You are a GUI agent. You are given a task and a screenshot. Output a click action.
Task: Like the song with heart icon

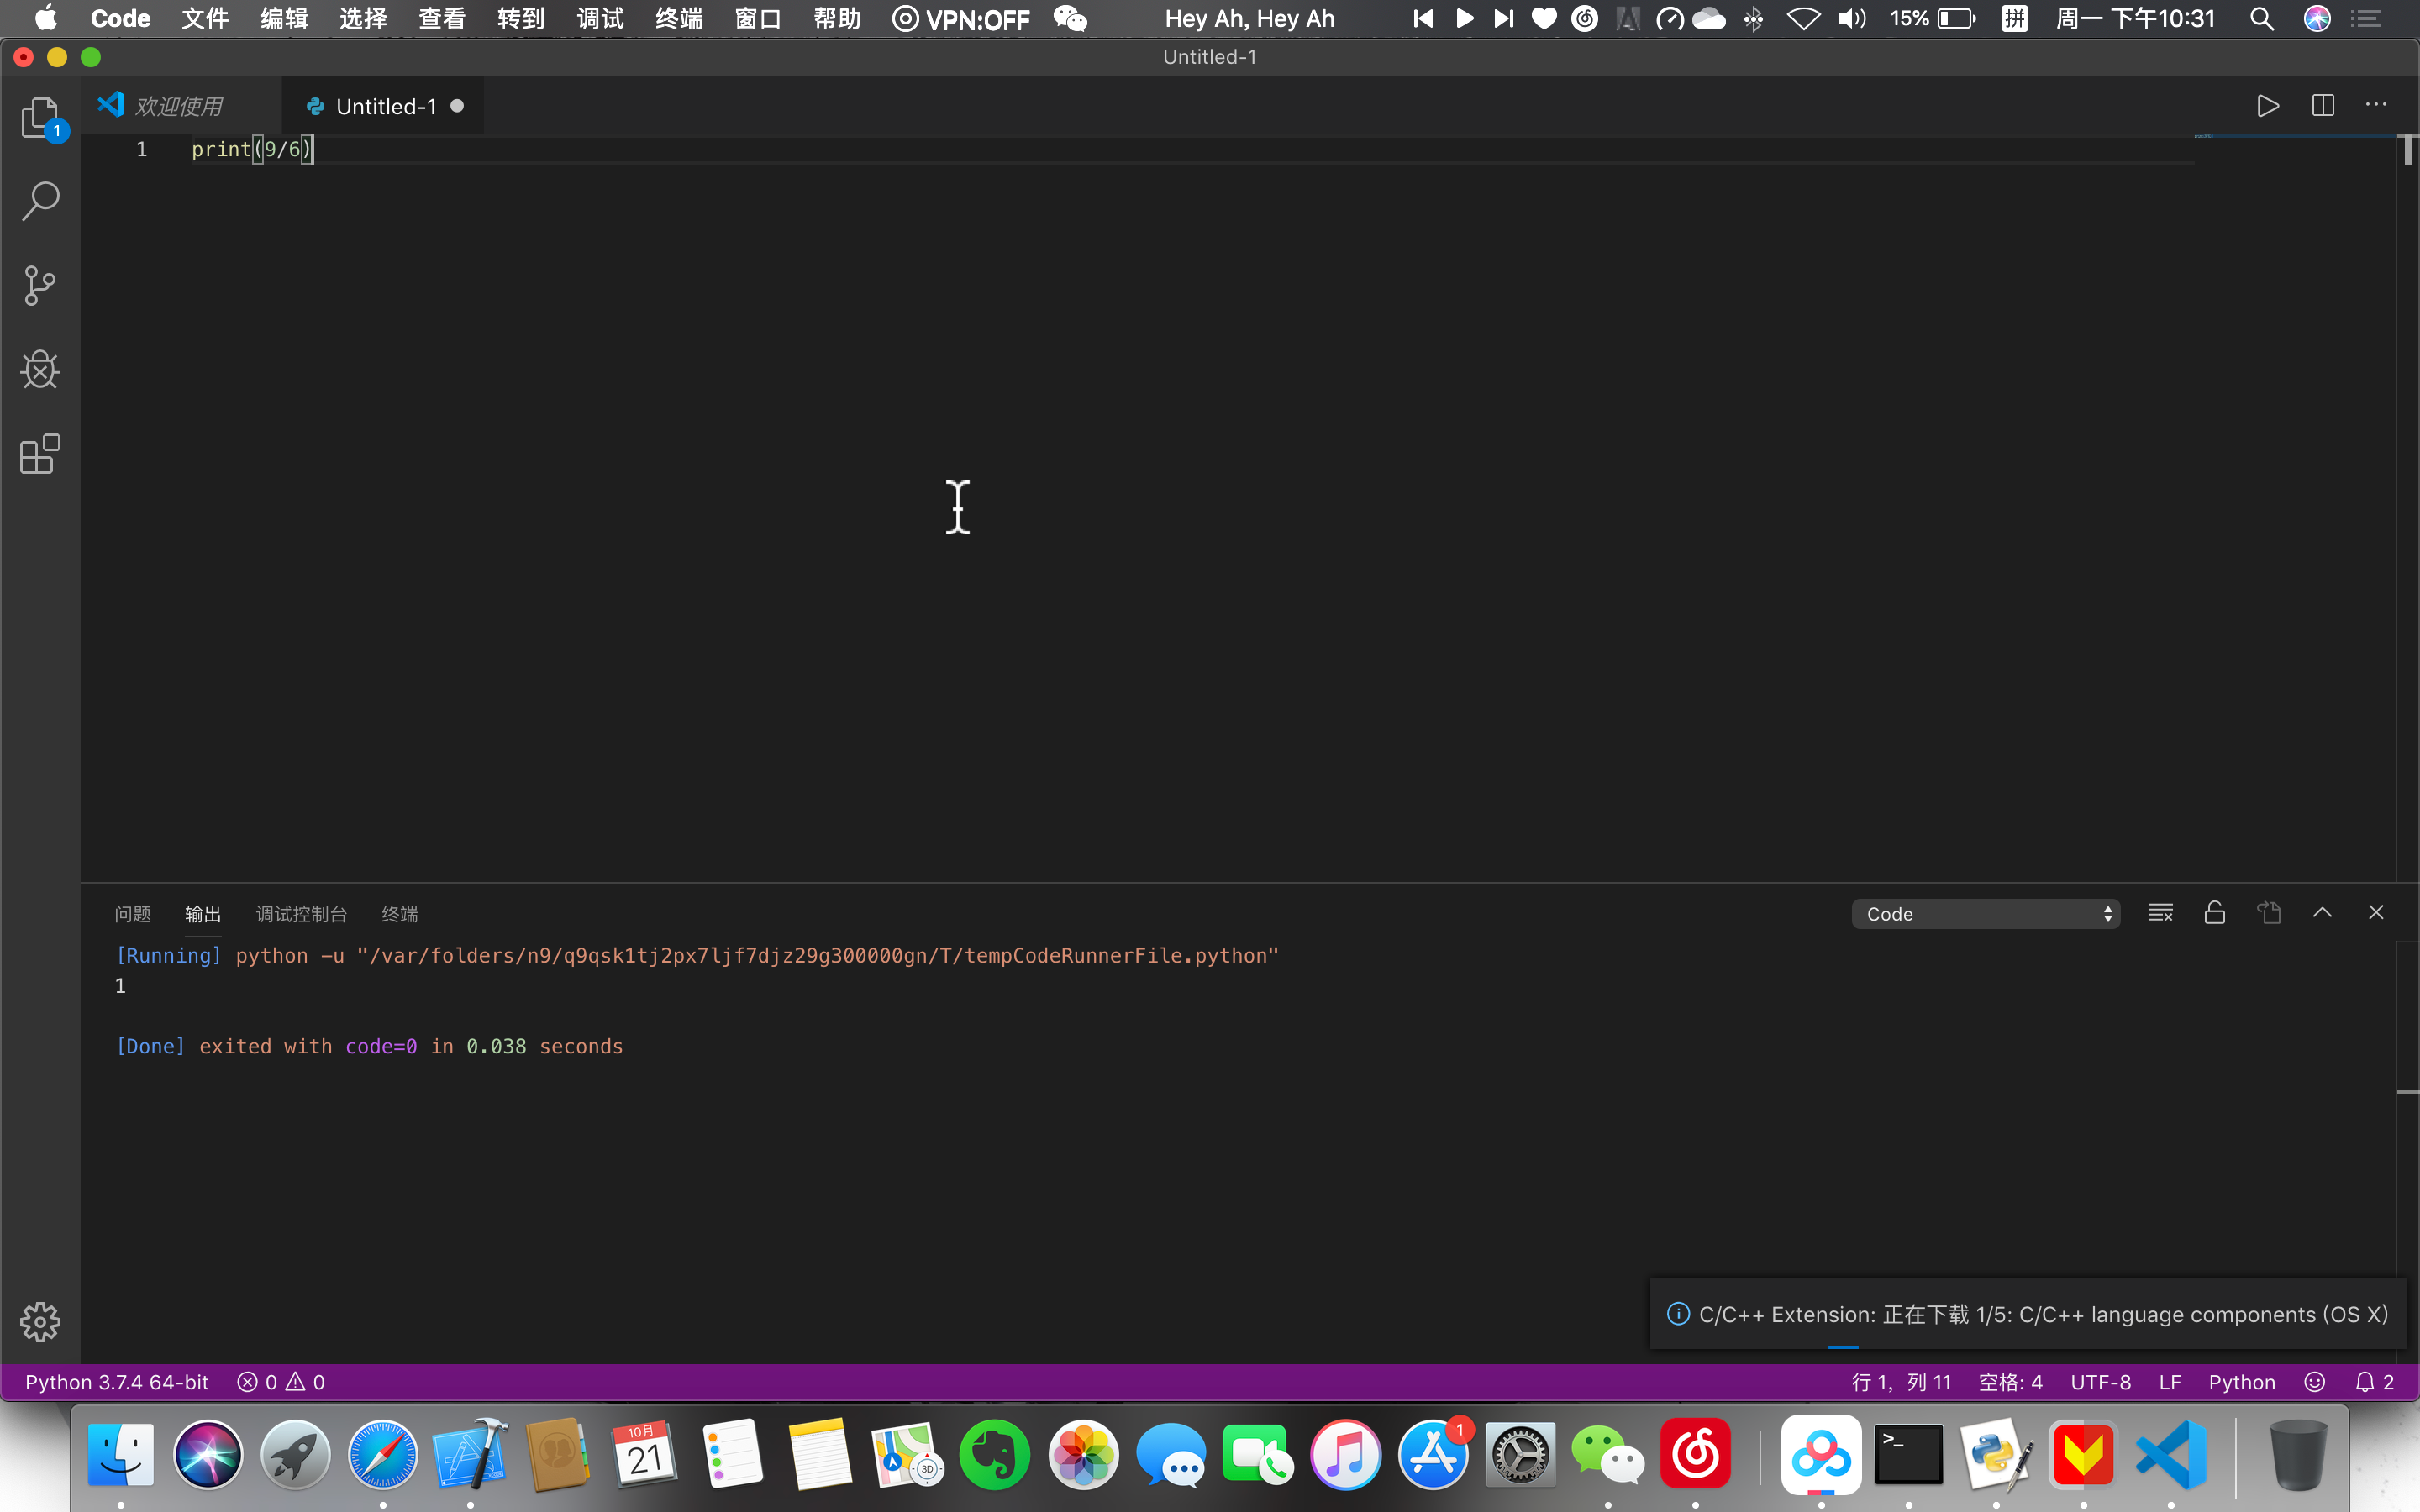[1544, 18]
